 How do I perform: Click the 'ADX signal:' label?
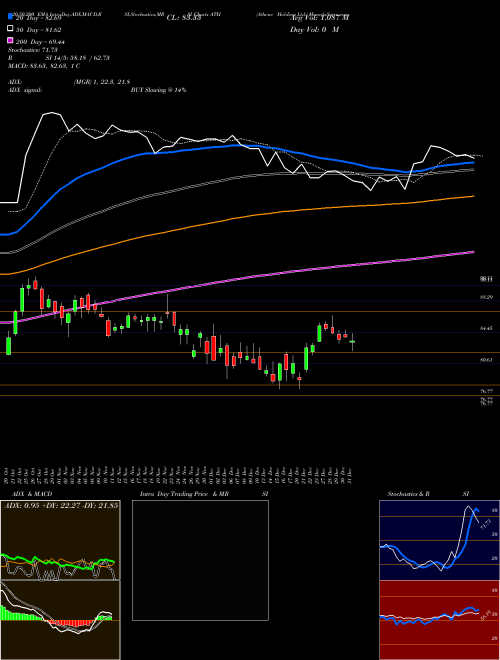pyautogui.click(x=25, y=90)
